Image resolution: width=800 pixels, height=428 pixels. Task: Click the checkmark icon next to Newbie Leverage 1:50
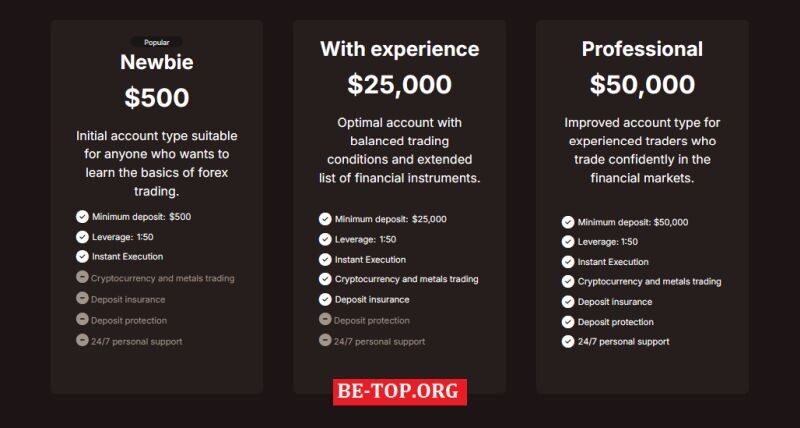(82, 237)
